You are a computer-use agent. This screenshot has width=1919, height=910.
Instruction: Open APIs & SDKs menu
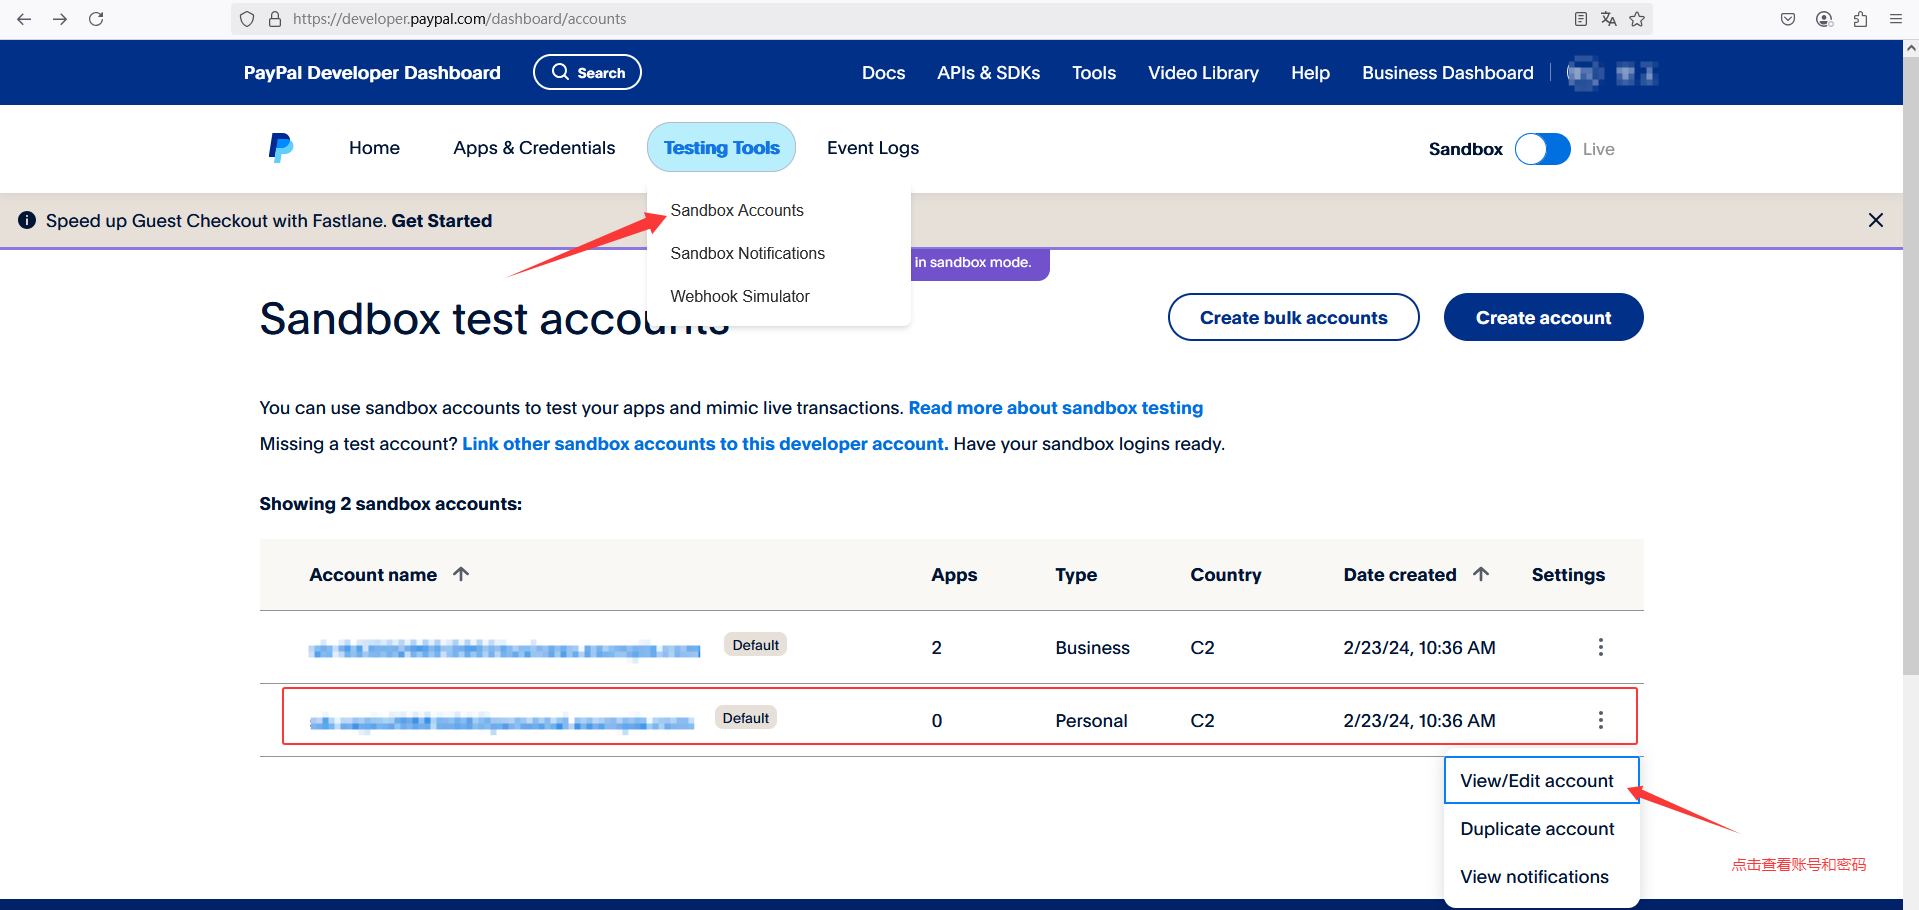click(988, 73)
